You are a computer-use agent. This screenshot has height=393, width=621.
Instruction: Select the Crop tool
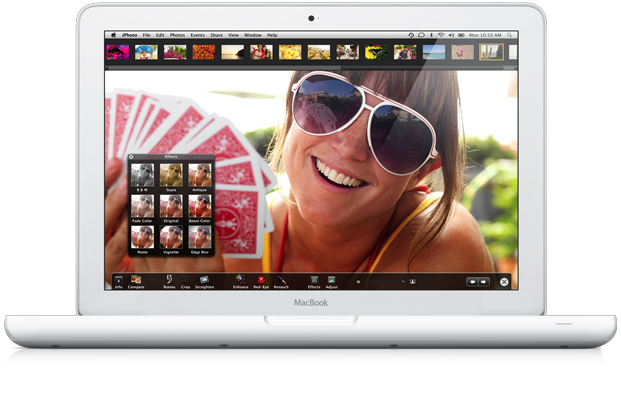coord(185,282)
